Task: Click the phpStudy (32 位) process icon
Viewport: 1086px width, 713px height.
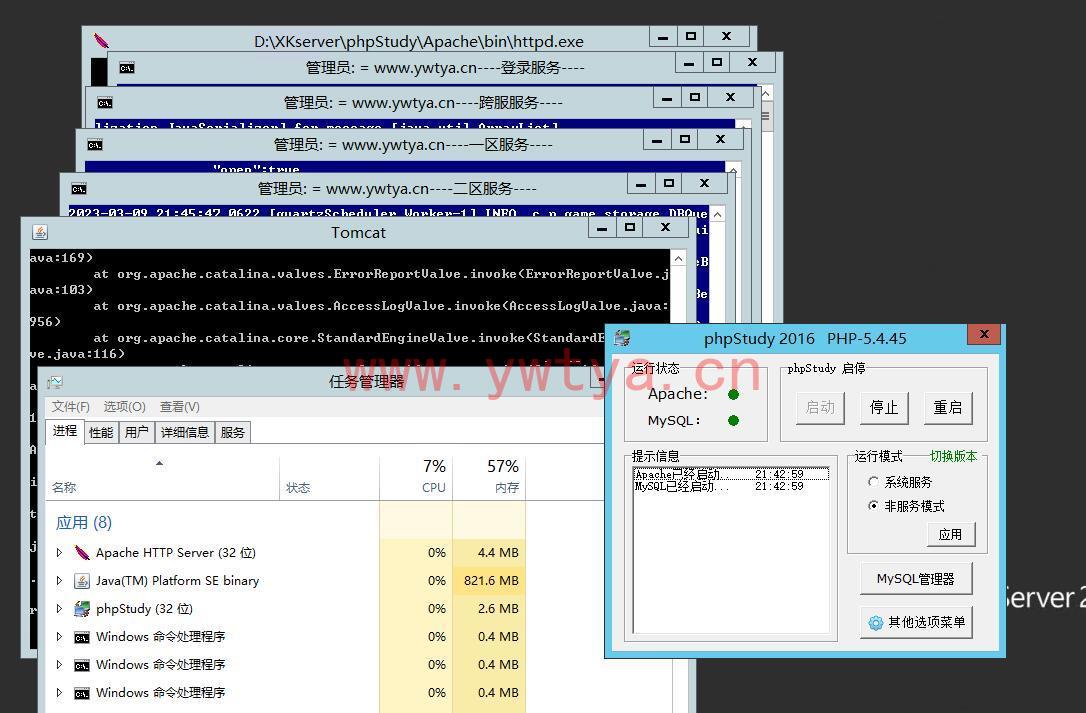Action: click(x=82, y=608)
